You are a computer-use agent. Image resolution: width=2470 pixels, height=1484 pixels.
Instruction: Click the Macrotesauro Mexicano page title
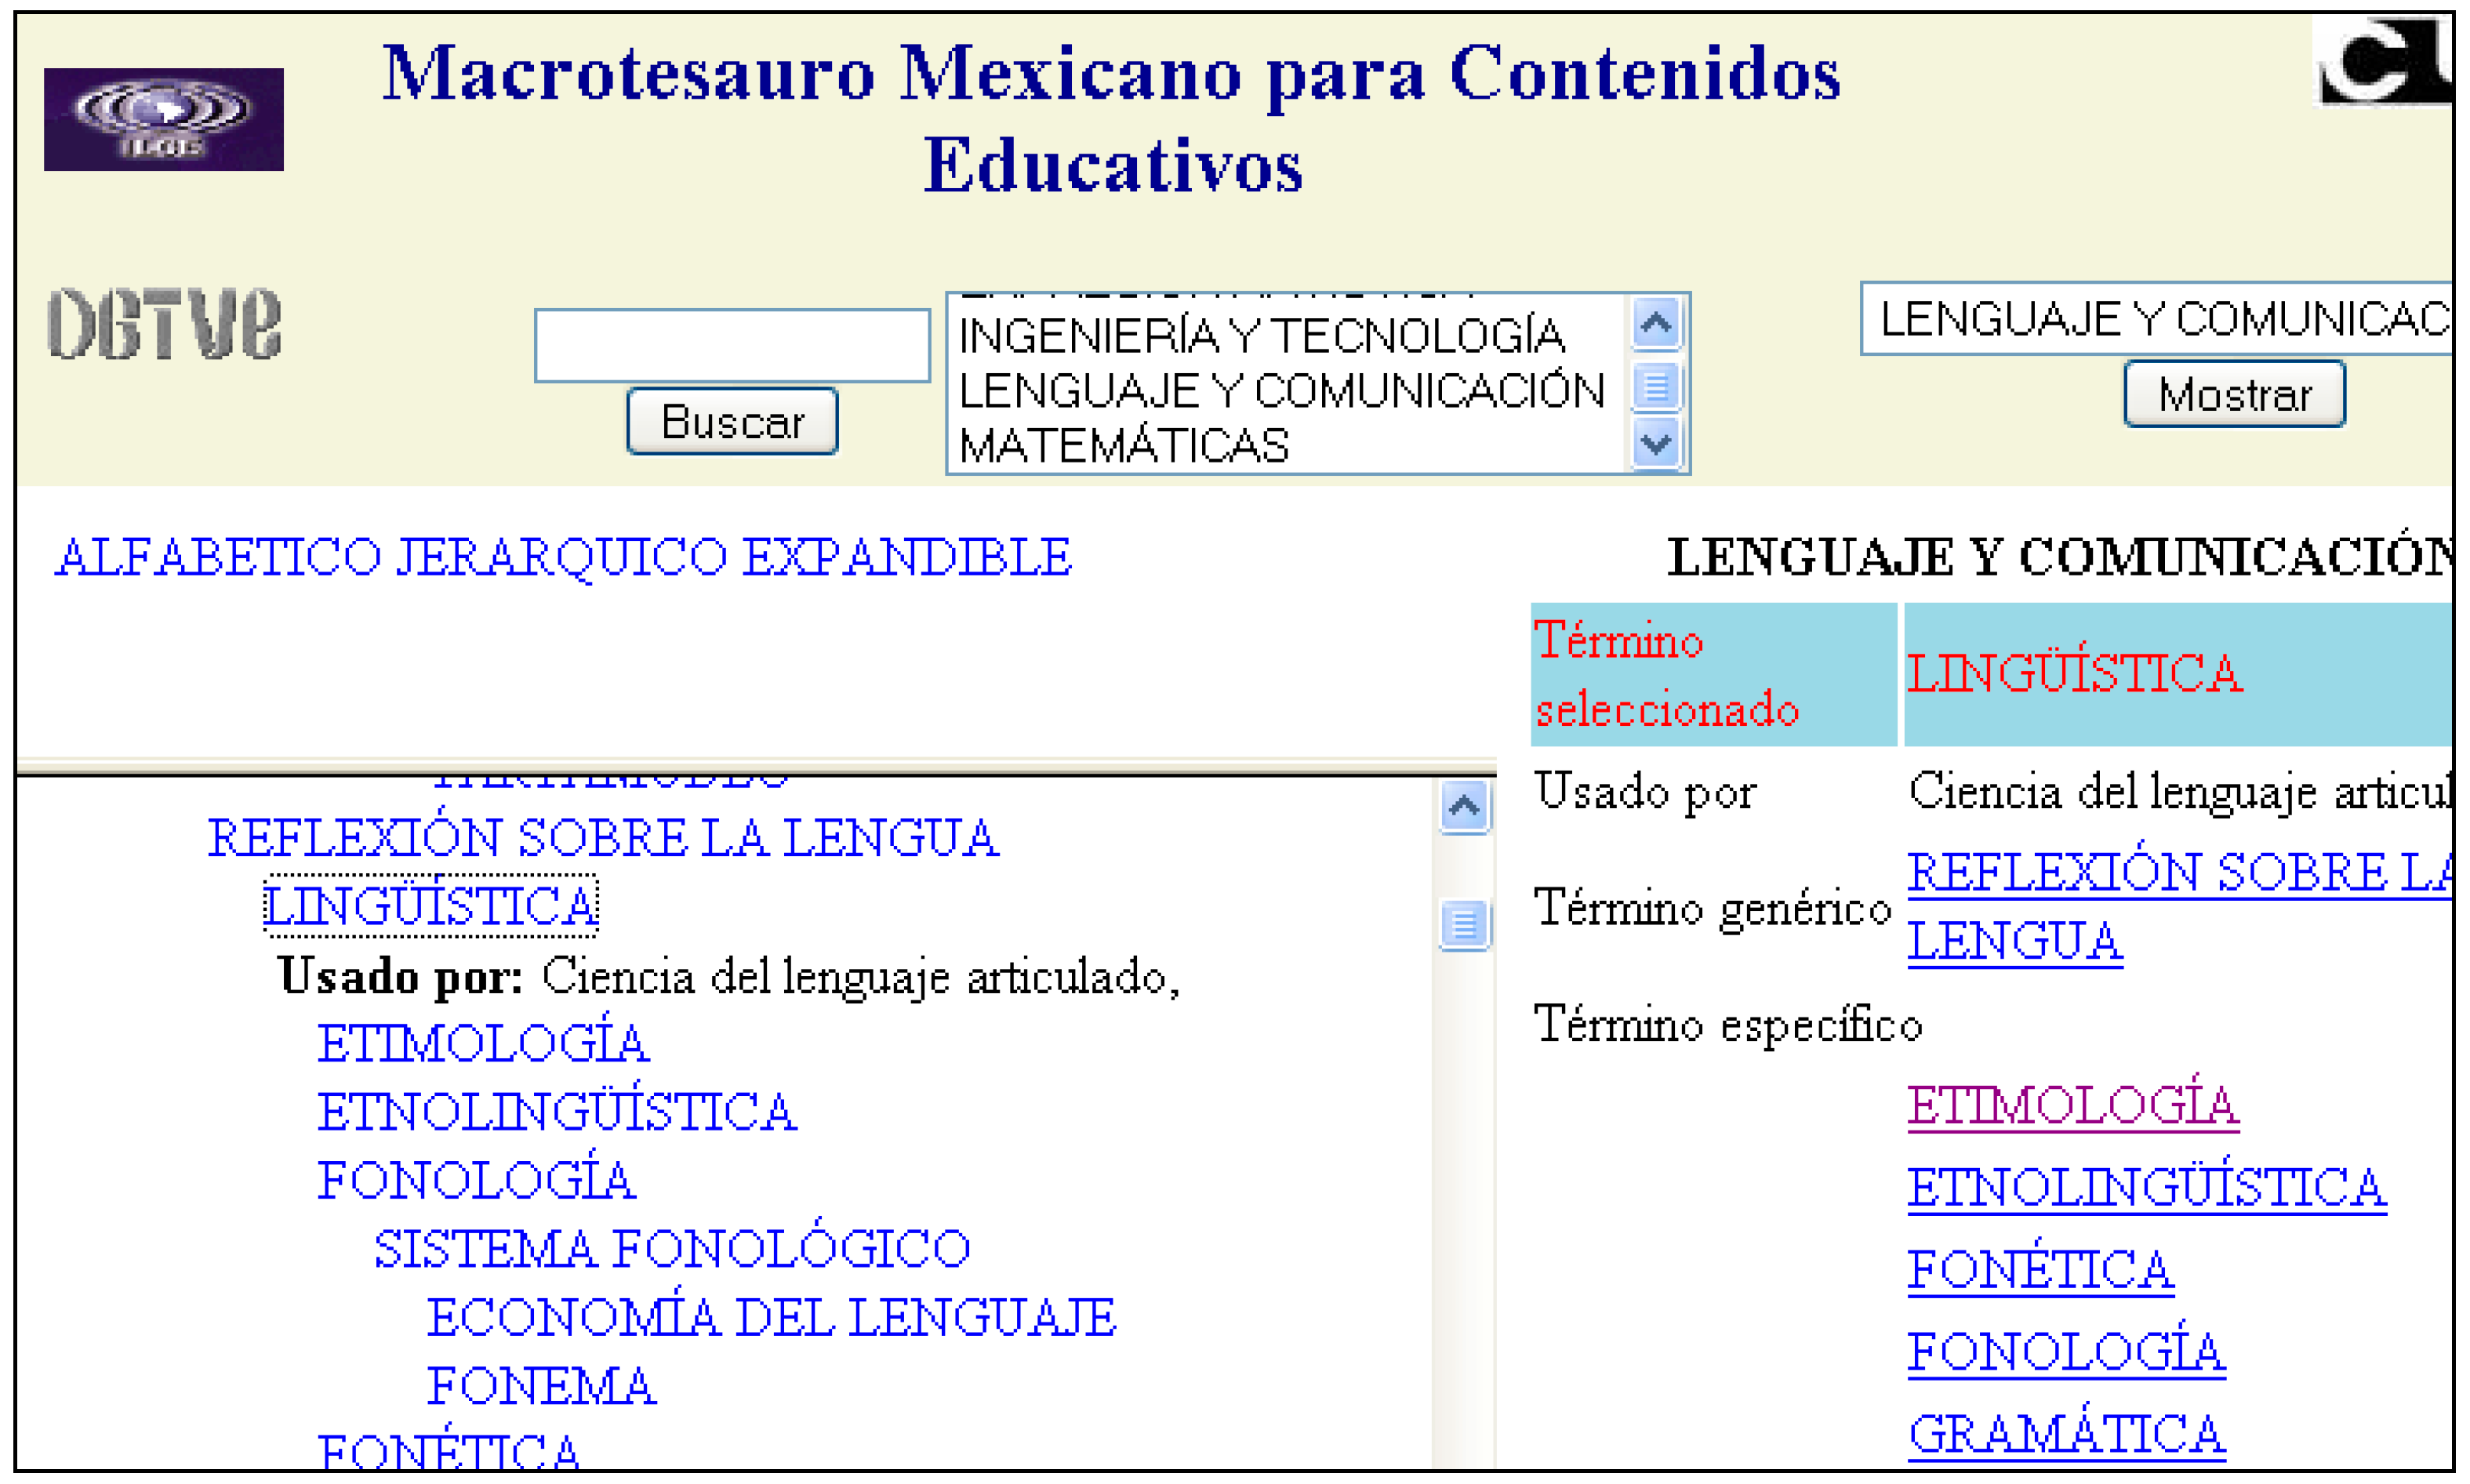click(x=1112, y=118)
